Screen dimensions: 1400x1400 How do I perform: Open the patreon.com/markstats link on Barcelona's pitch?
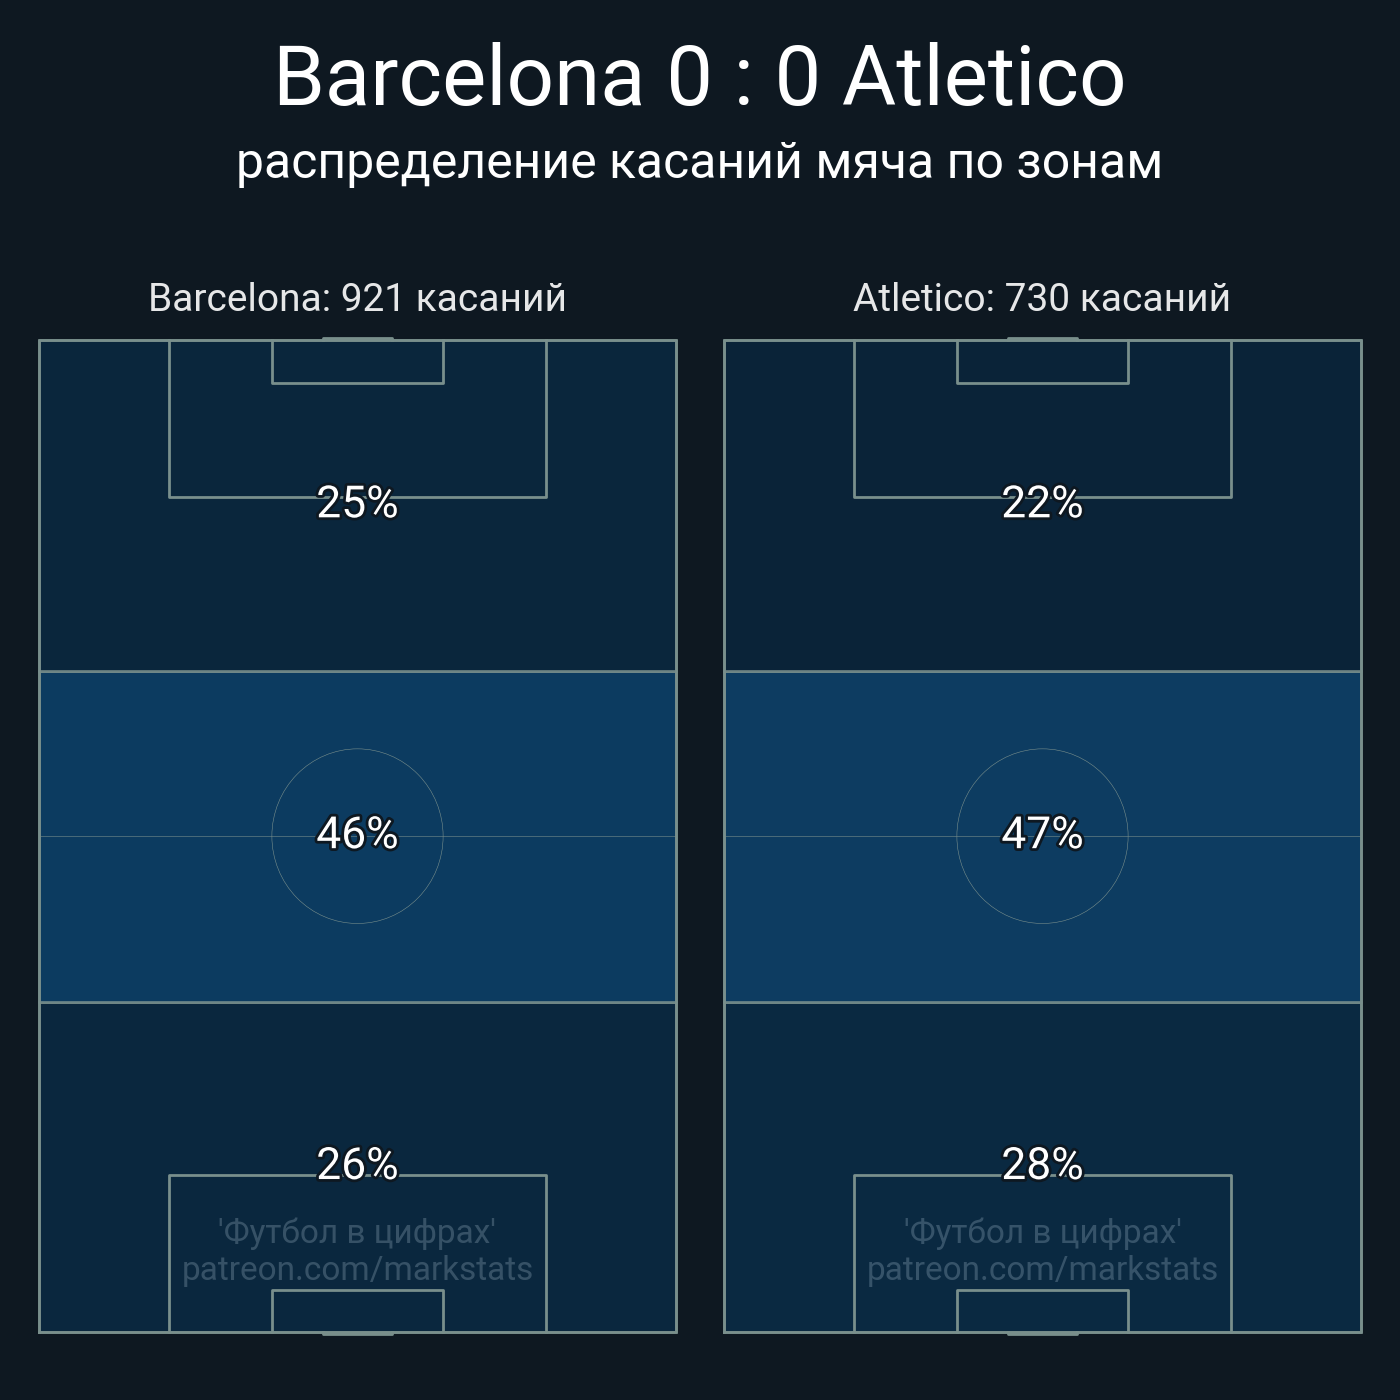pyautogui.click(x=357, y=1269)
